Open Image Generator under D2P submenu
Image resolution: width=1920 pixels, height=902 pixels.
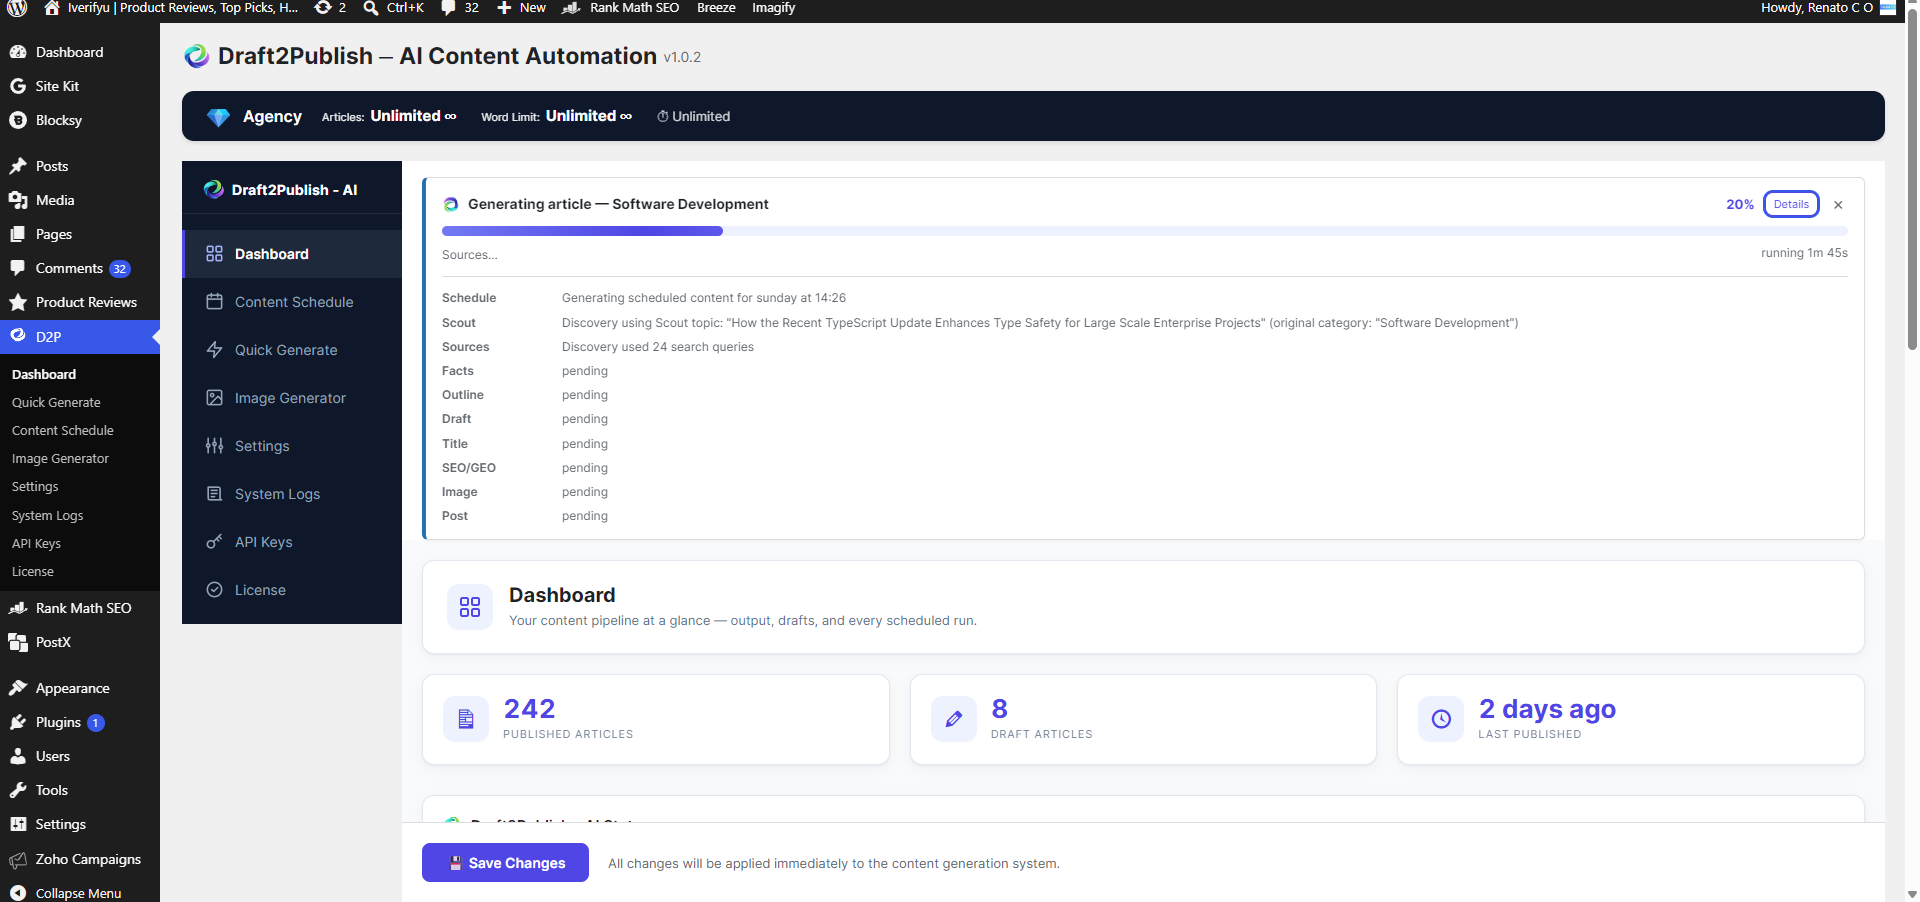click(60, 458)
